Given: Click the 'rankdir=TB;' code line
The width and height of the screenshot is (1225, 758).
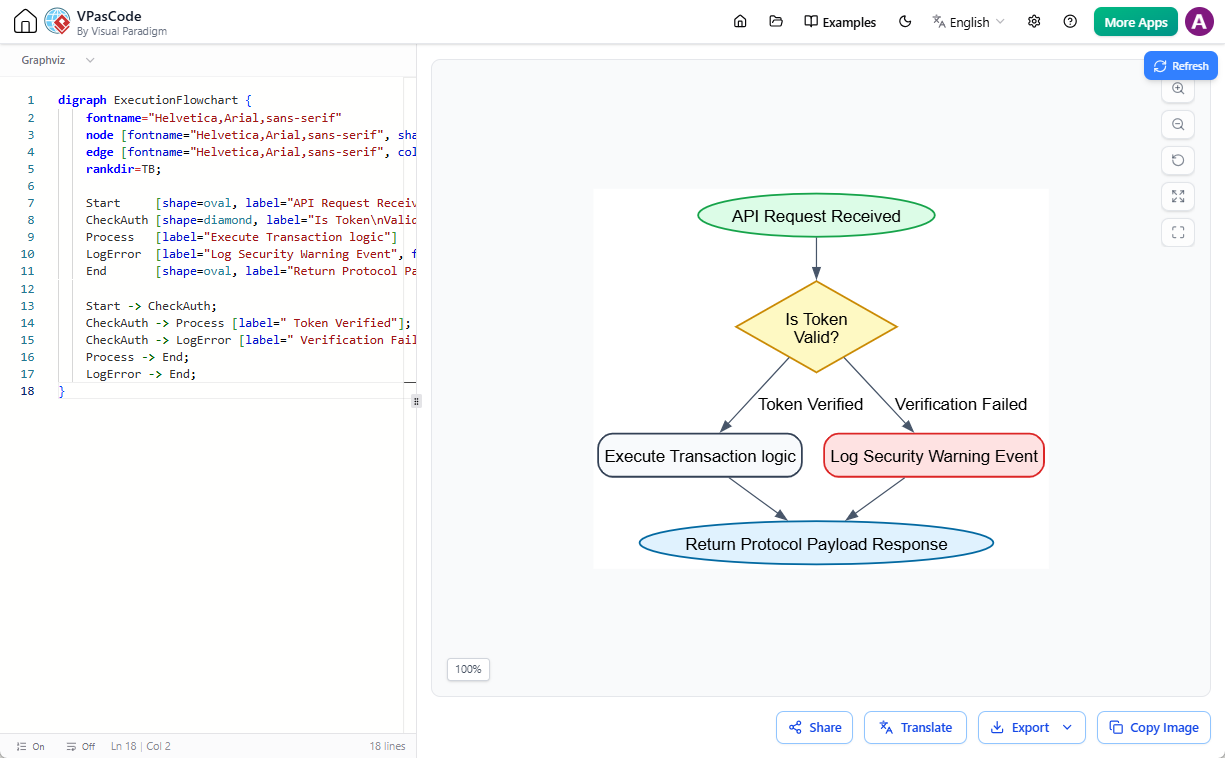Looking at the screenshot, I should coord(123,169).
